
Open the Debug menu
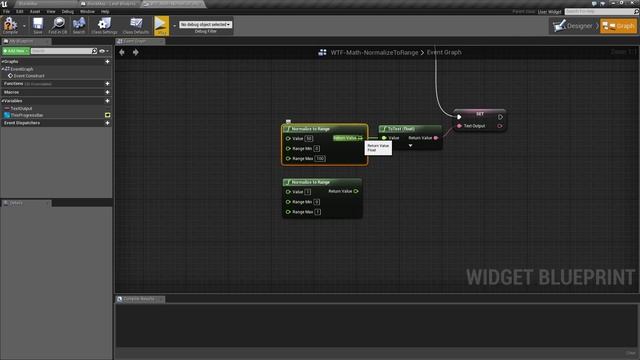pos(68,11)
